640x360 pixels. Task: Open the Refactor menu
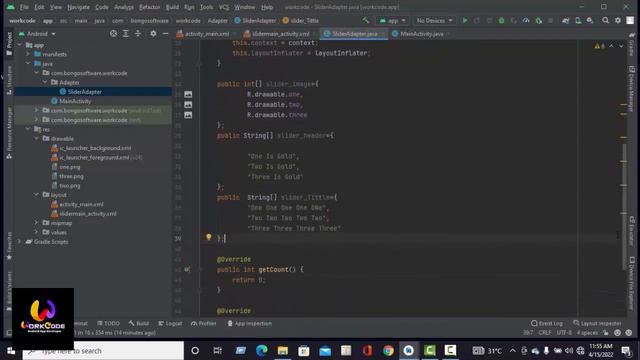(149, 7)
